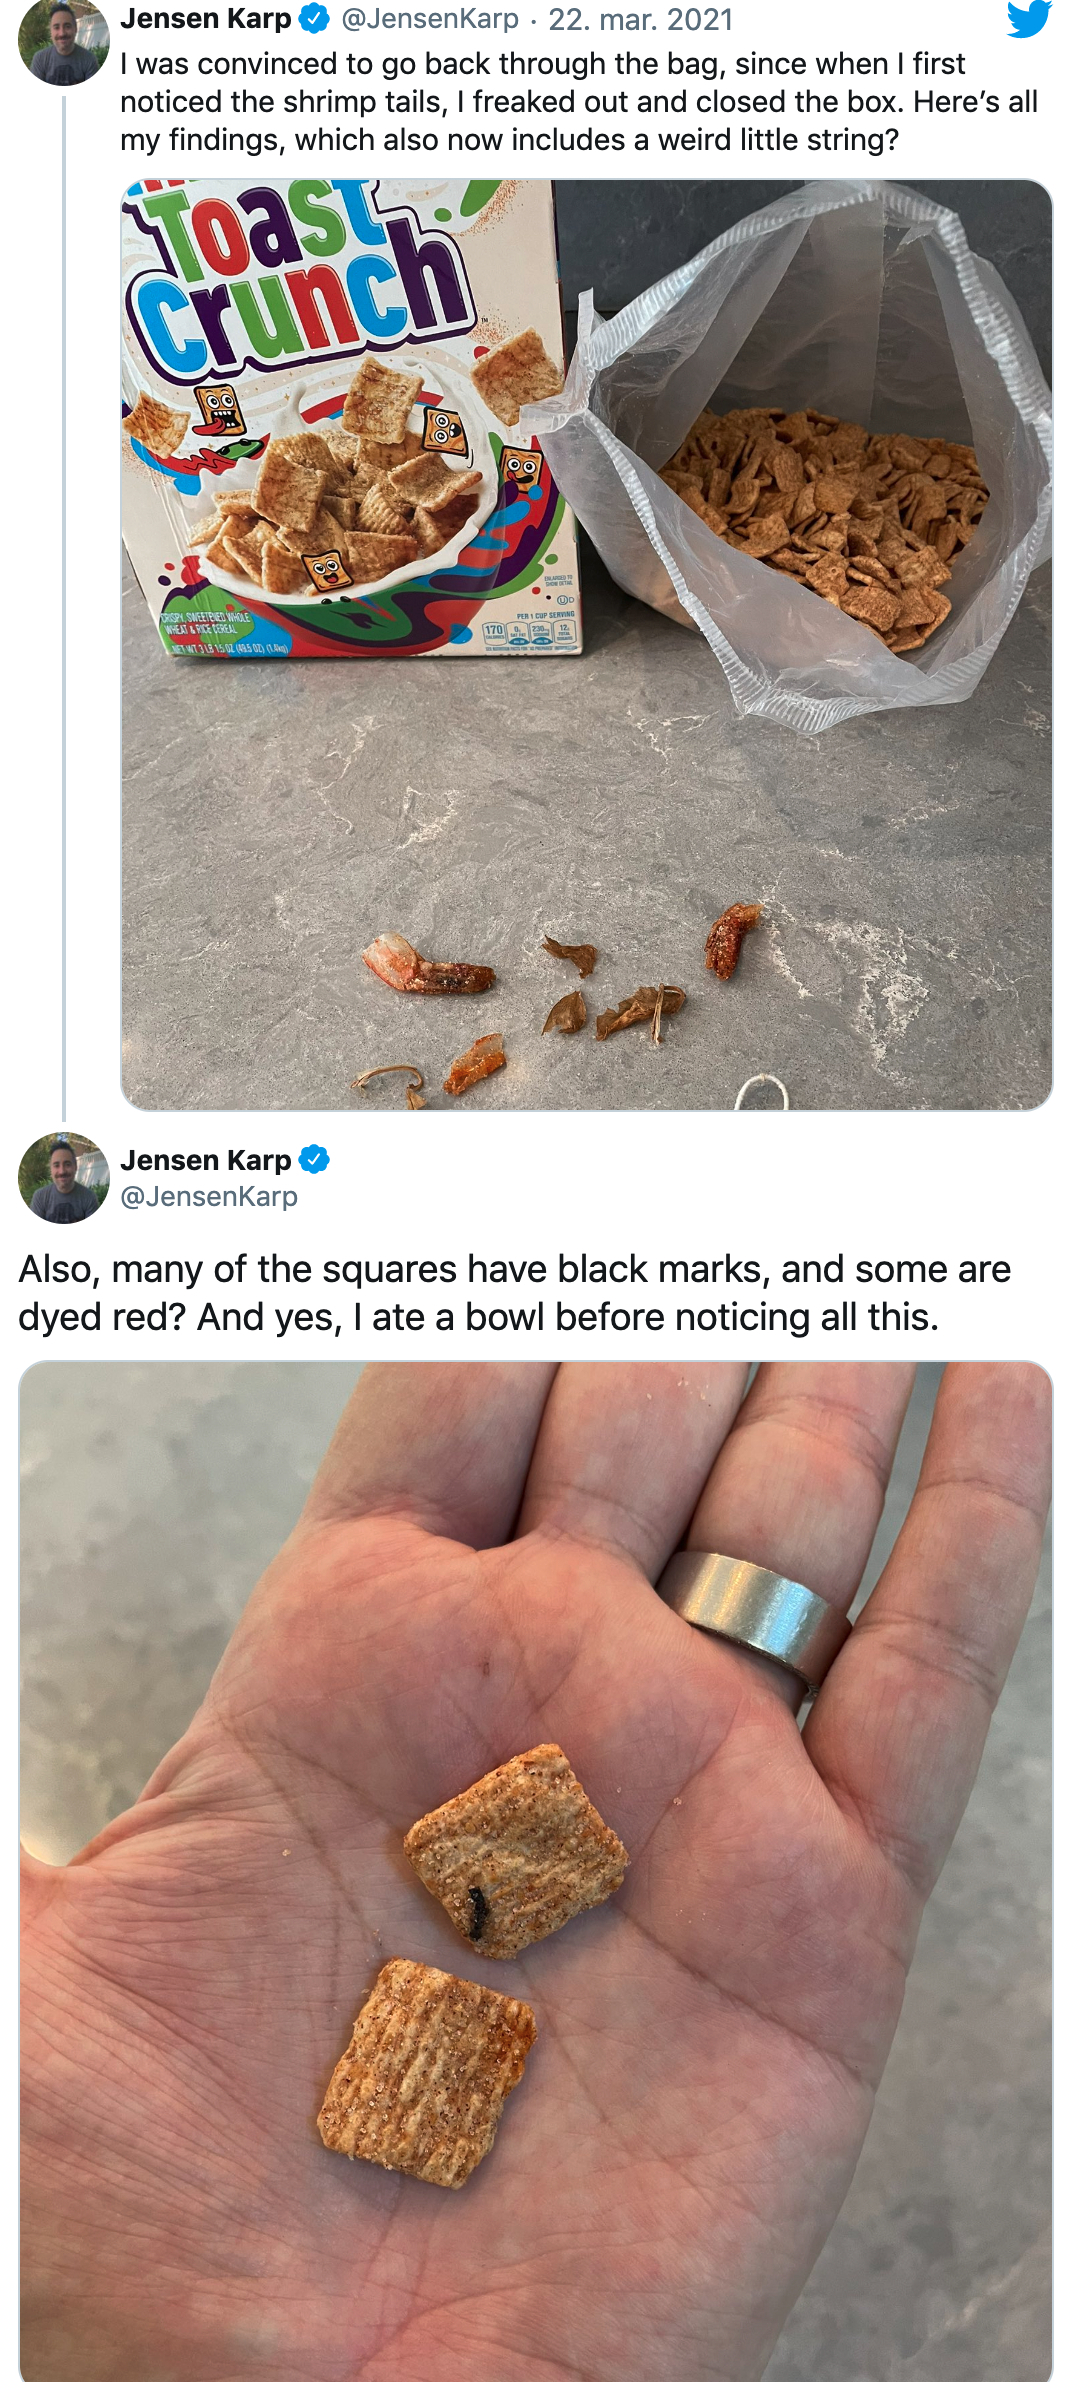Click the vertical thread line connecting tweets
Viewport: 1066px width, 2382px height.
[64, 600]
